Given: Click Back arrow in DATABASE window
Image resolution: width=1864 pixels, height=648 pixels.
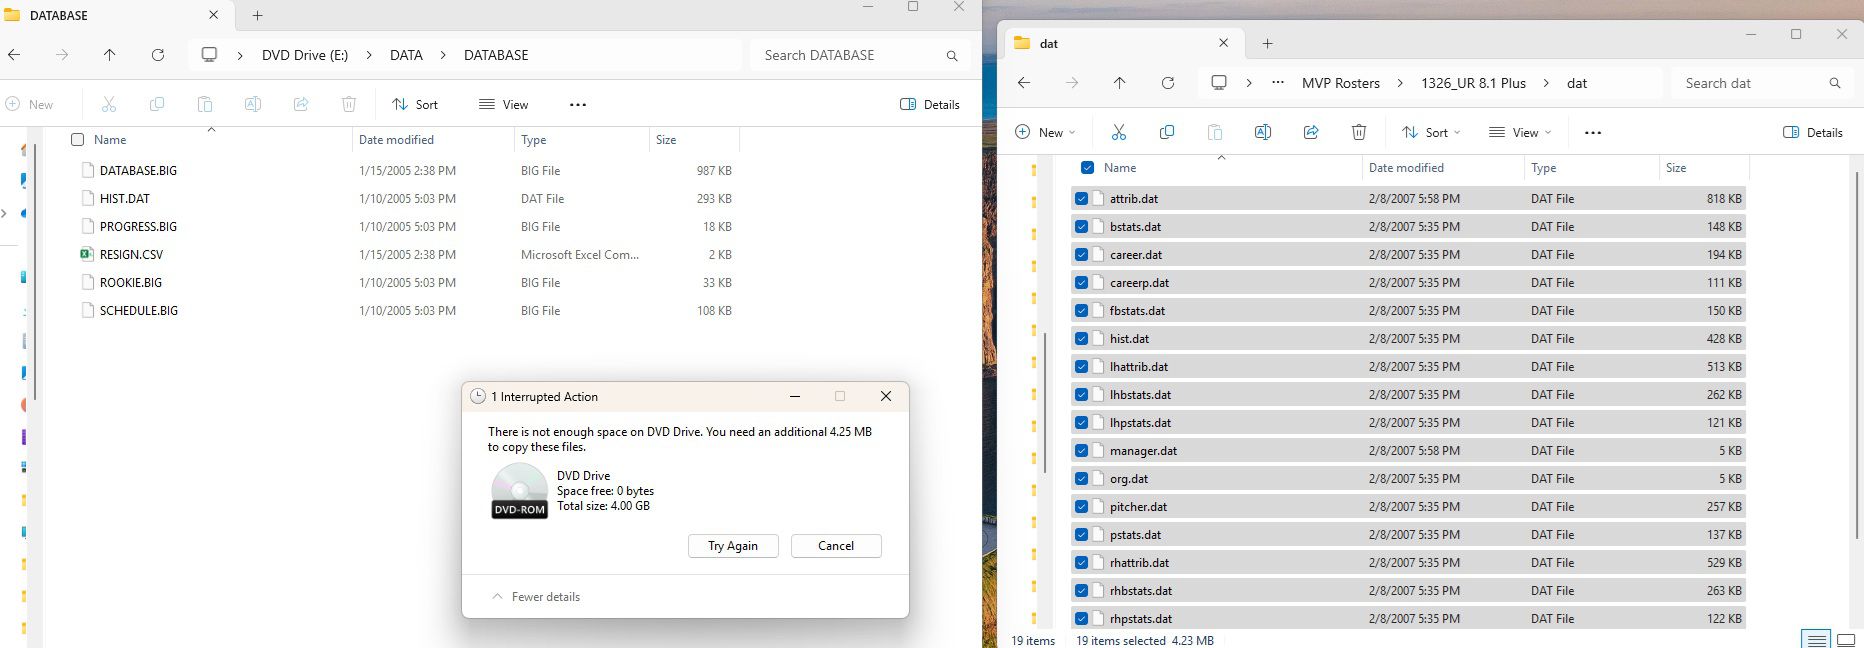Looking at the screenshot, I should coord(14,55).
